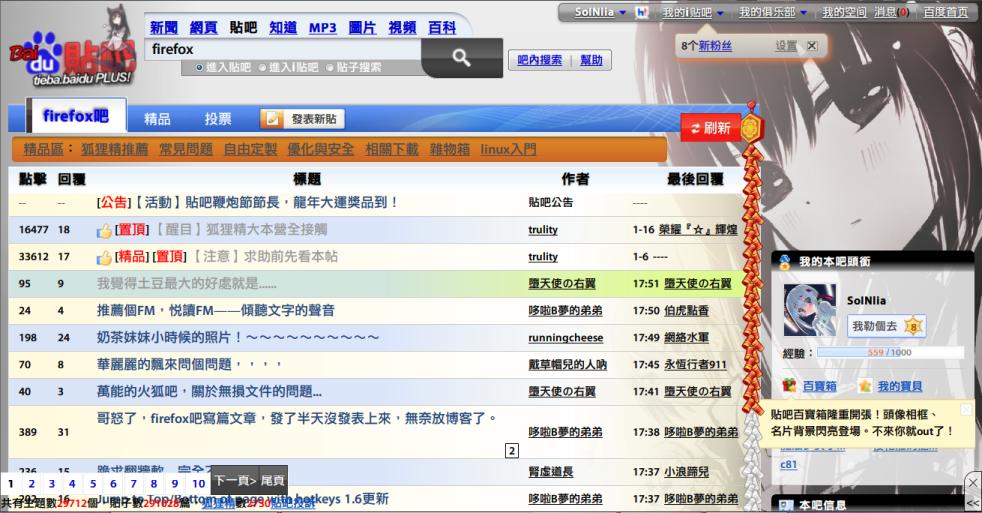Go to 百度首页 link
This screenshot has height=513, width=982.
[946, 13]
